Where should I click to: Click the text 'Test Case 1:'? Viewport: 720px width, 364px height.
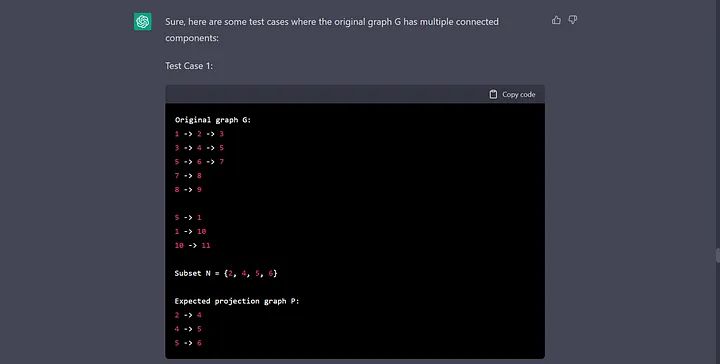[189, 66]
